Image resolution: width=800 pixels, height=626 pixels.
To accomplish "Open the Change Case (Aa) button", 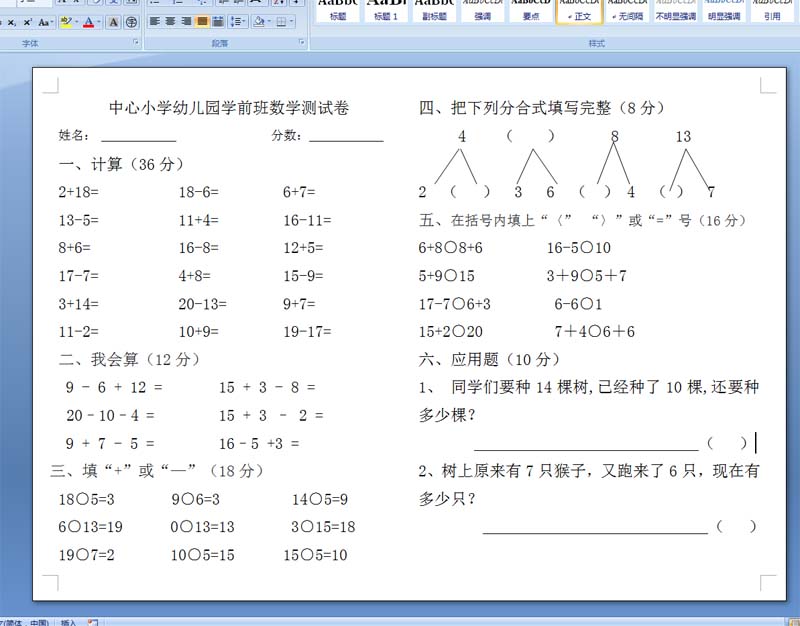I will pos(44,22).
